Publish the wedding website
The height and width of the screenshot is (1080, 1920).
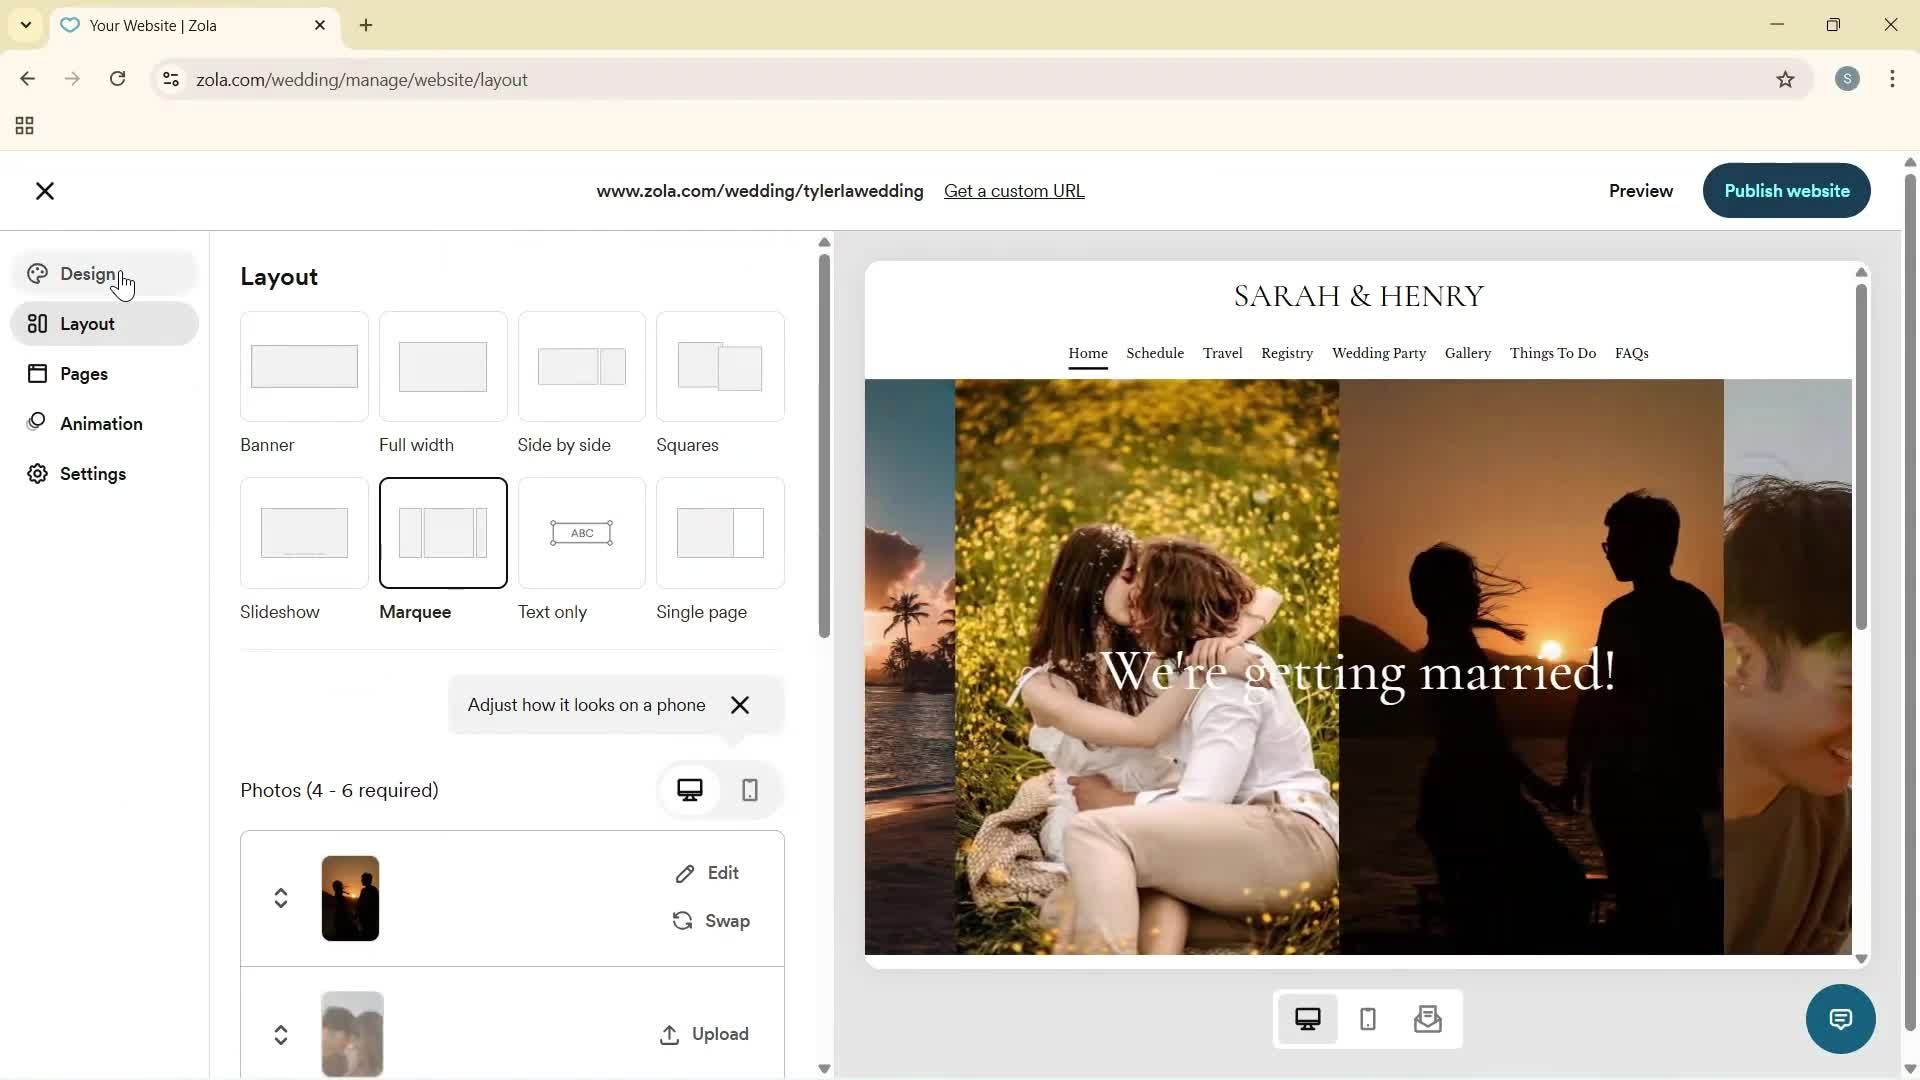tap(1786, 190)
